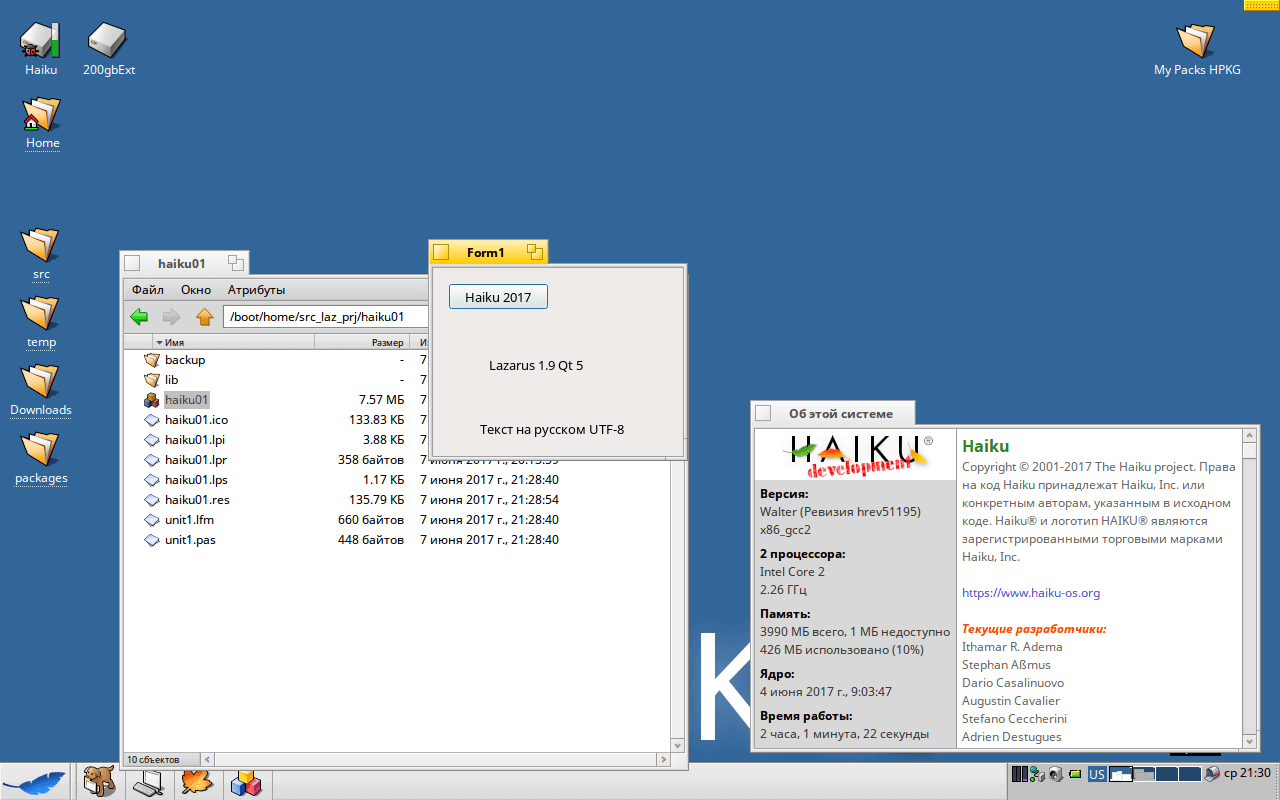1280x800 pixels.
Task: Click the Intel Core 2 processor text
Action: pos(792,572)
